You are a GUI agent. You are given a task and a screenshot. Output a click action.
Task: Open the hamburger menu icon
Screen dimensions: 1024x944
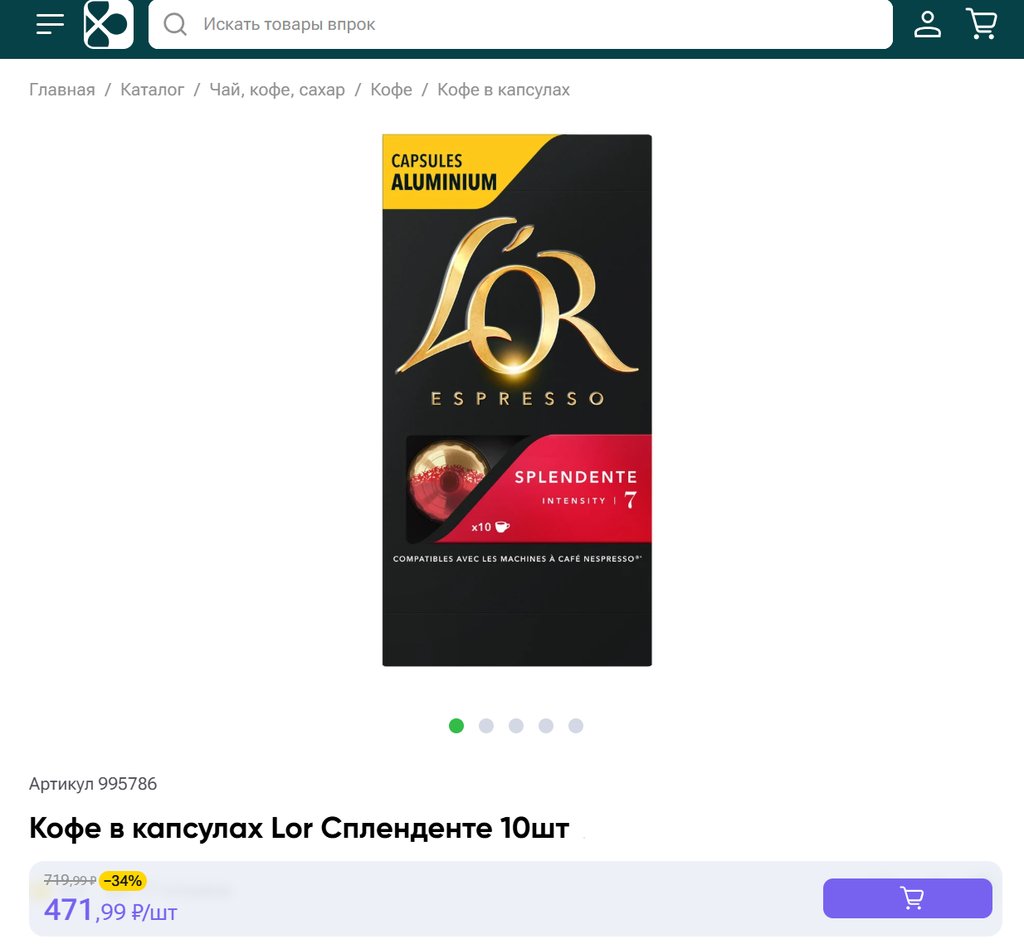[x=50, y=24]
